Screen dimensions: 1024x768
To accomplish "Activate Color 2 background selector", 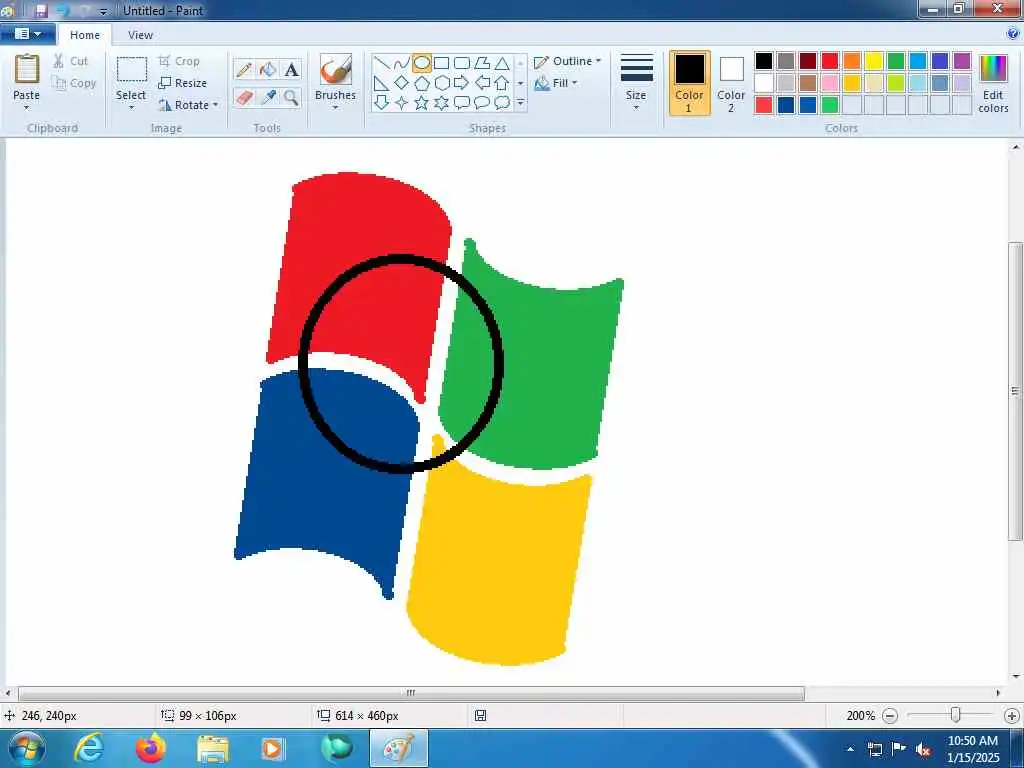I will click(x=731, y=83).
